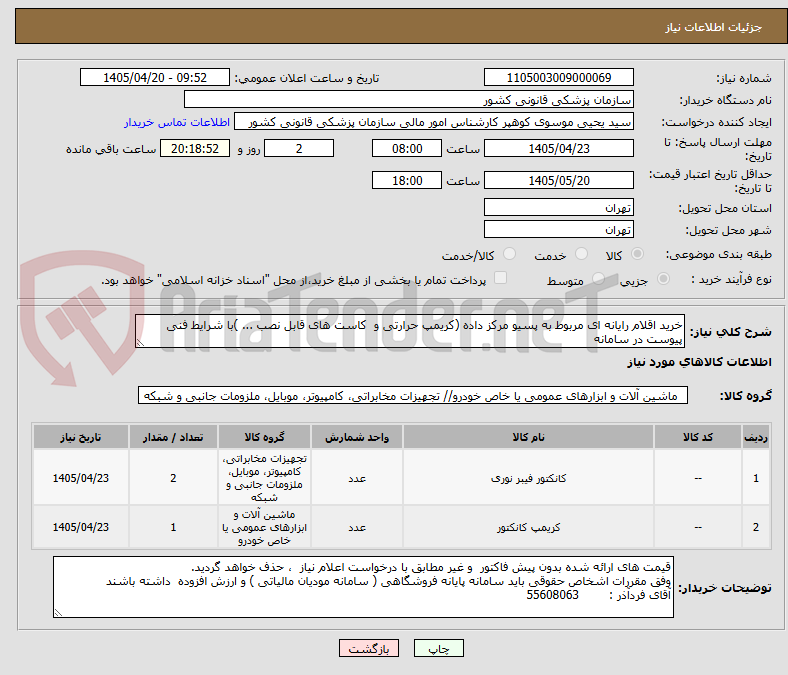
Task: Click the resize handle of buyer notes box
Action: [x=58, y=612]
